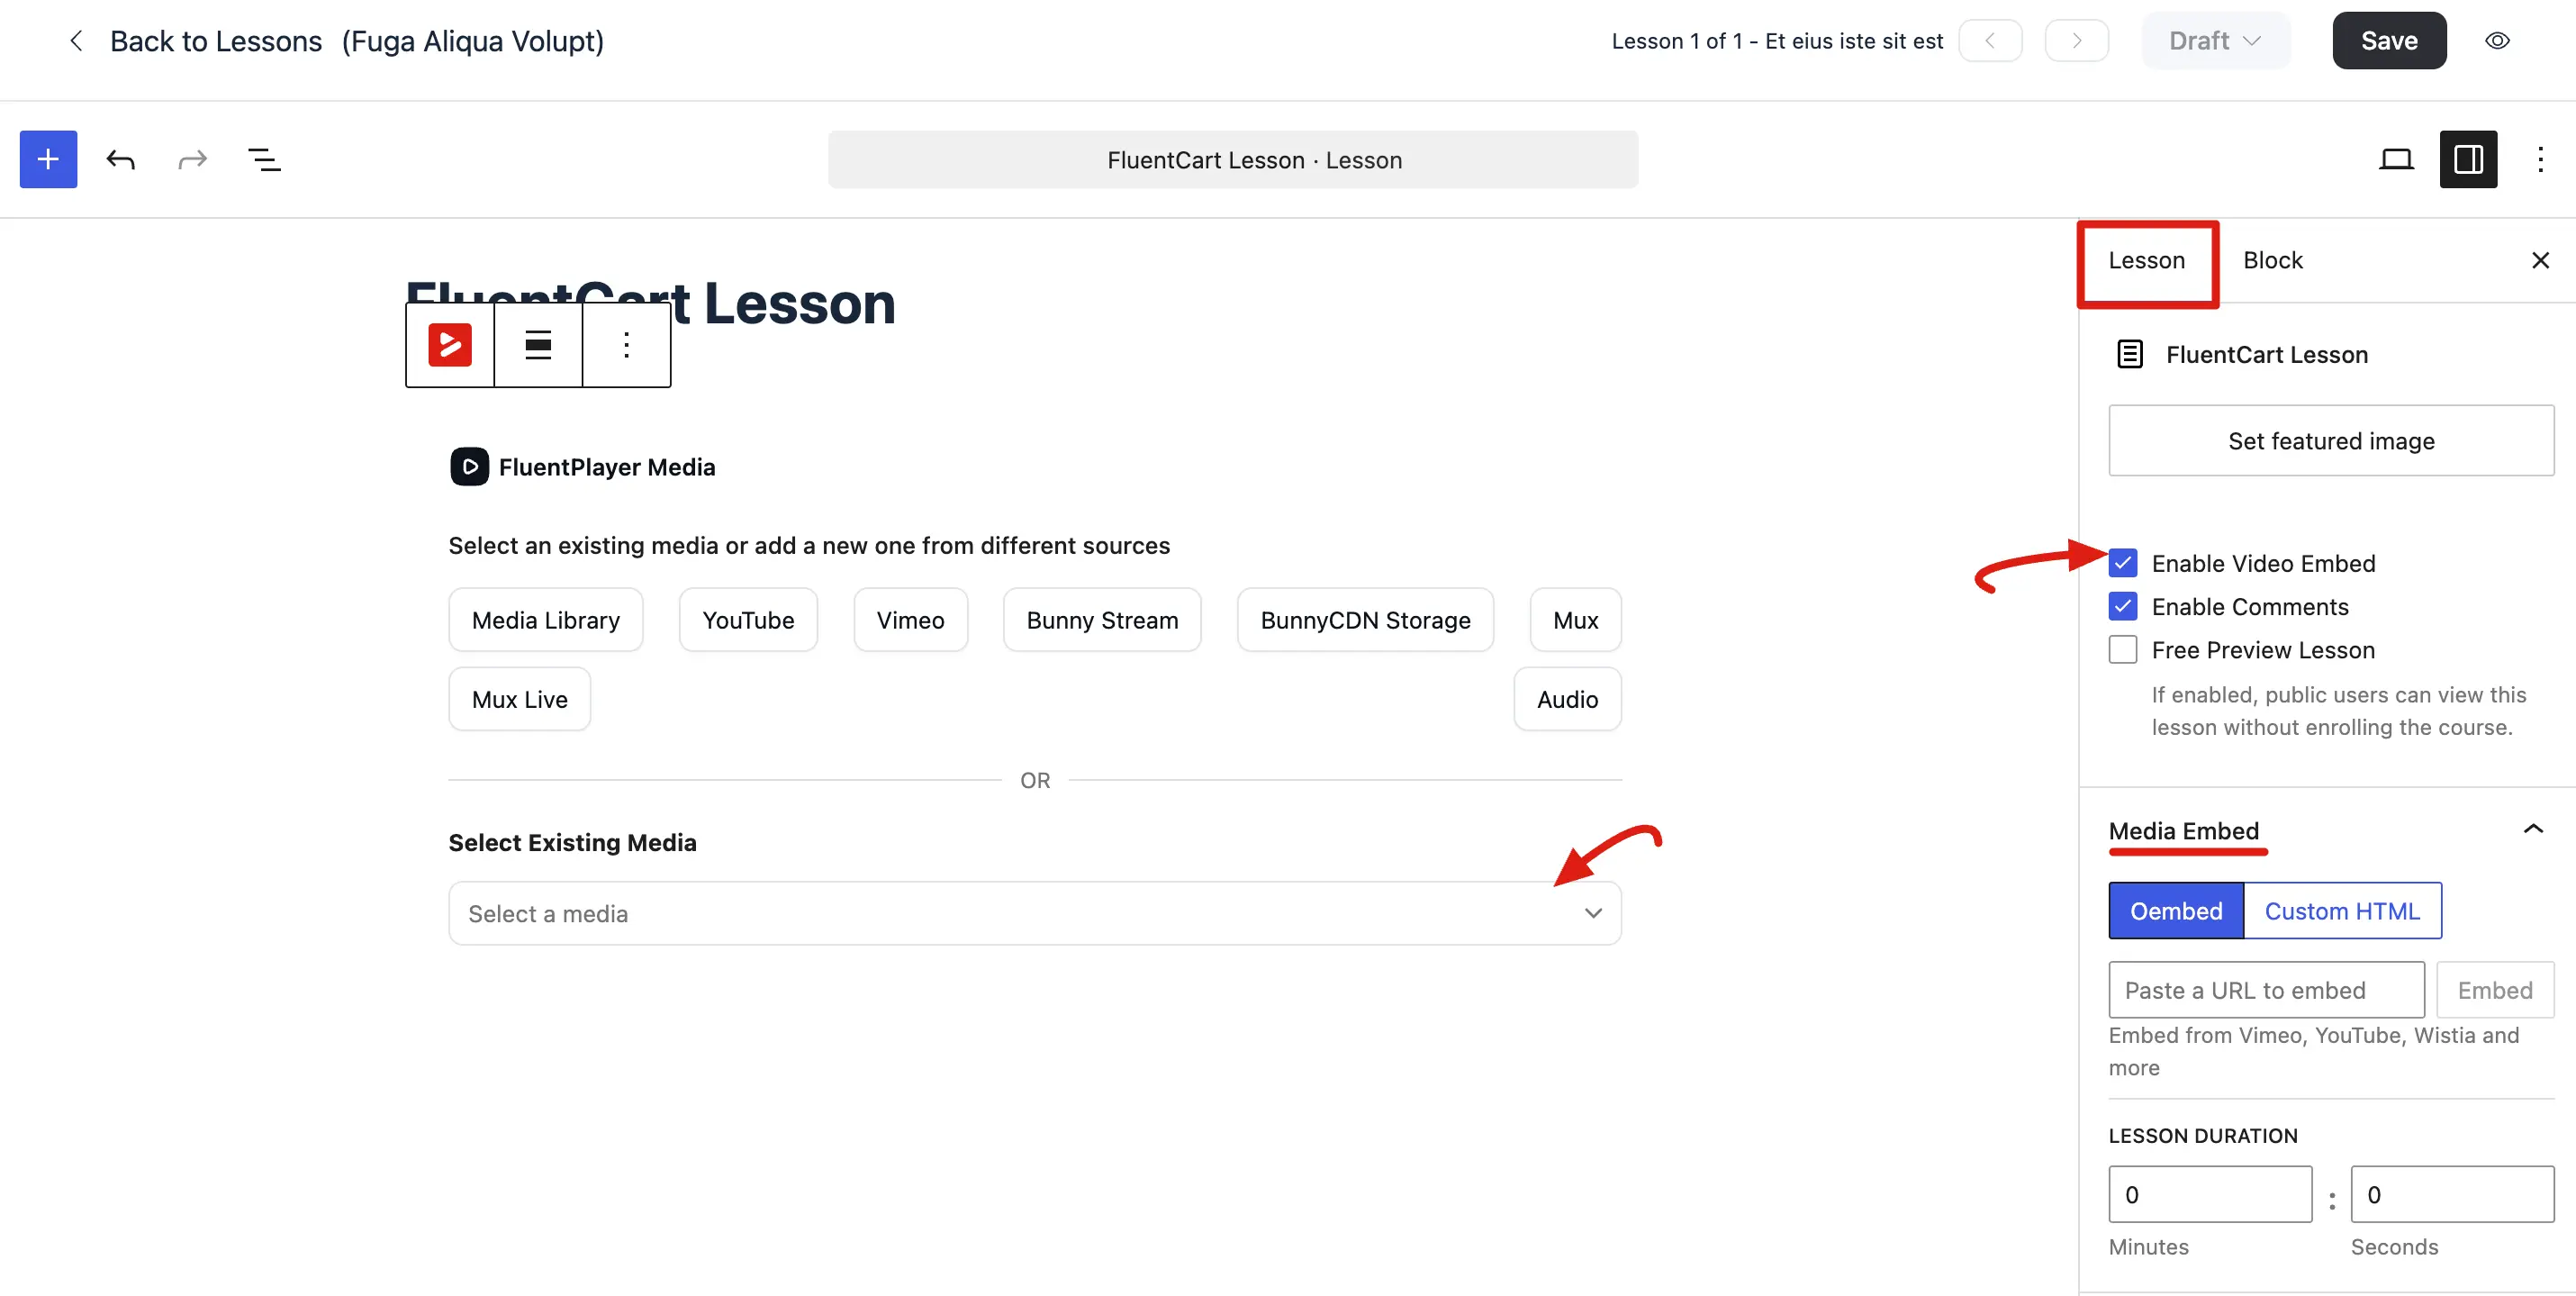Click the Paste a URL to embed field
Viewport: 2576px width, 1296px height.
(2266, 990)
